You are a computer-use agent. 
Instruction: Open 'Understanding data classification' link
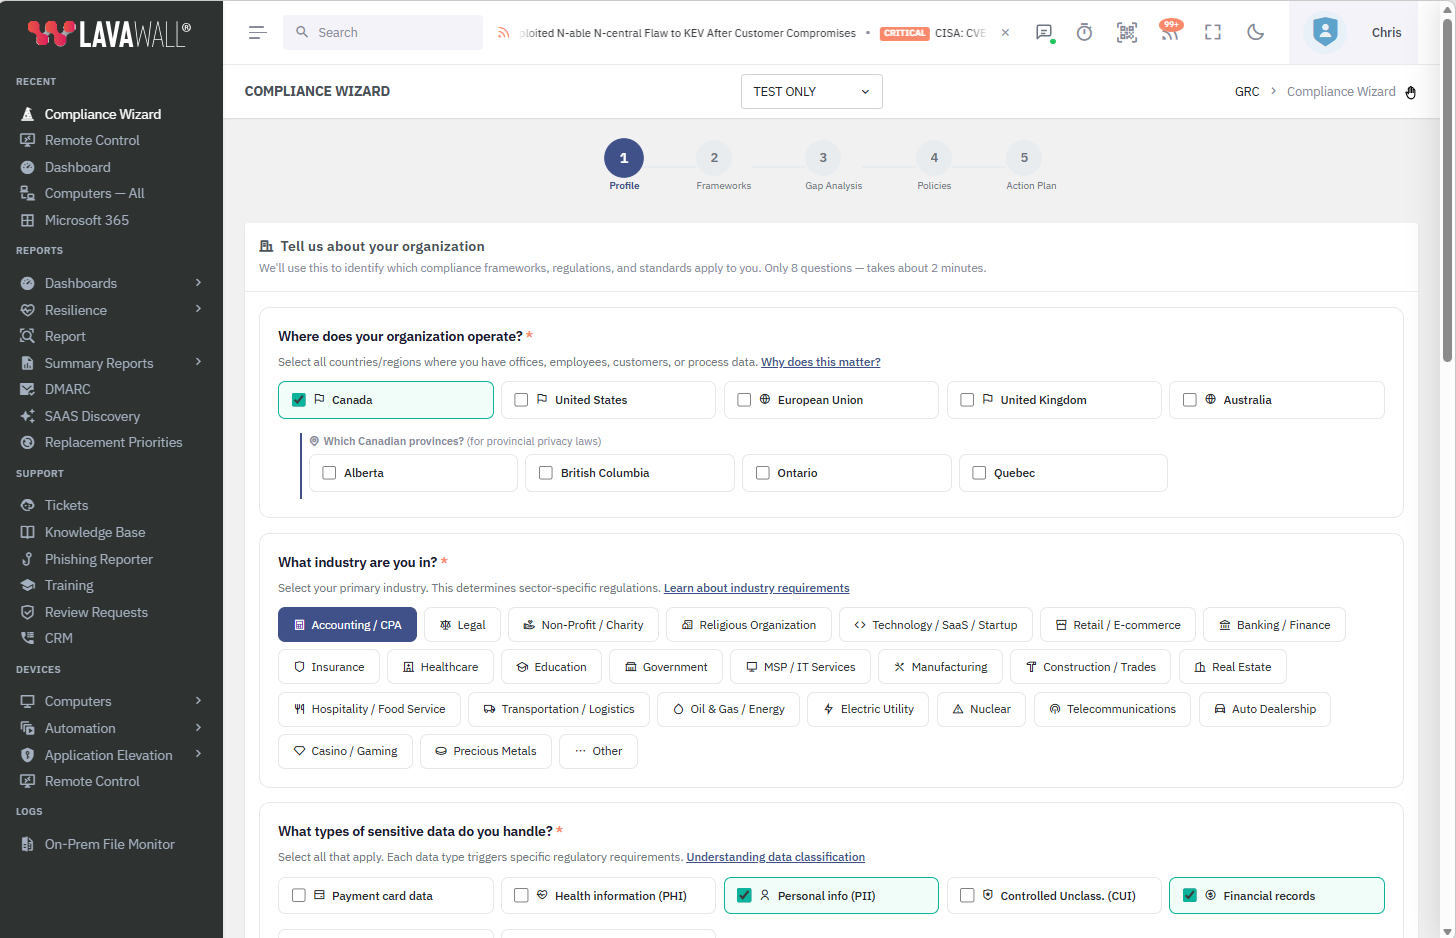pyautogui.click(x=775, y=857)
